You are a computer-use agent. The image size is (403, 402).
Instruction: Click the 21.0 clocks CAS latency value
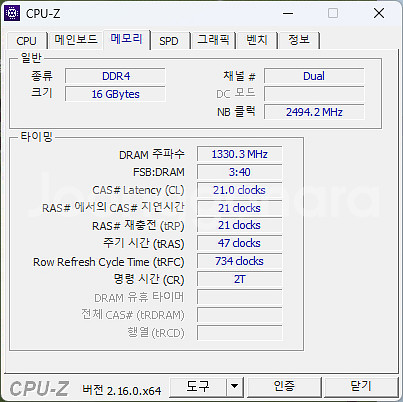point(239,190)
